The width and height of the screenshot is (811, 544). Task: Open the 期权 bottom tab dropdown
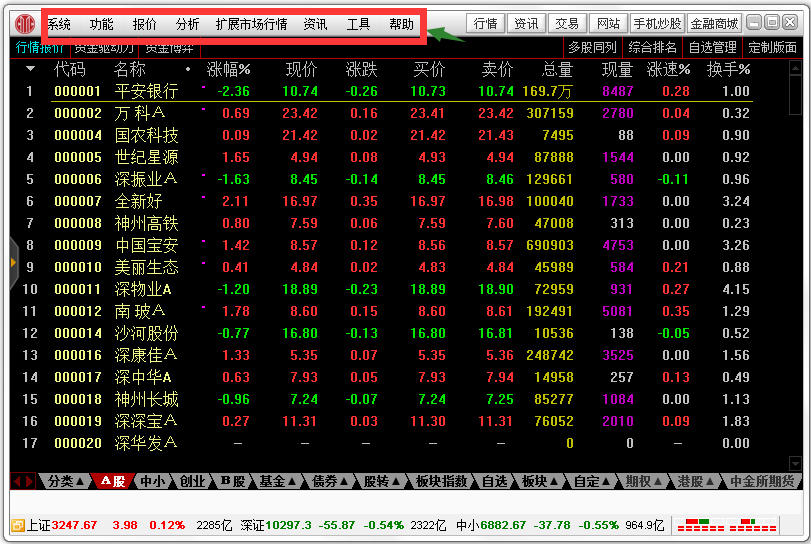643,481
